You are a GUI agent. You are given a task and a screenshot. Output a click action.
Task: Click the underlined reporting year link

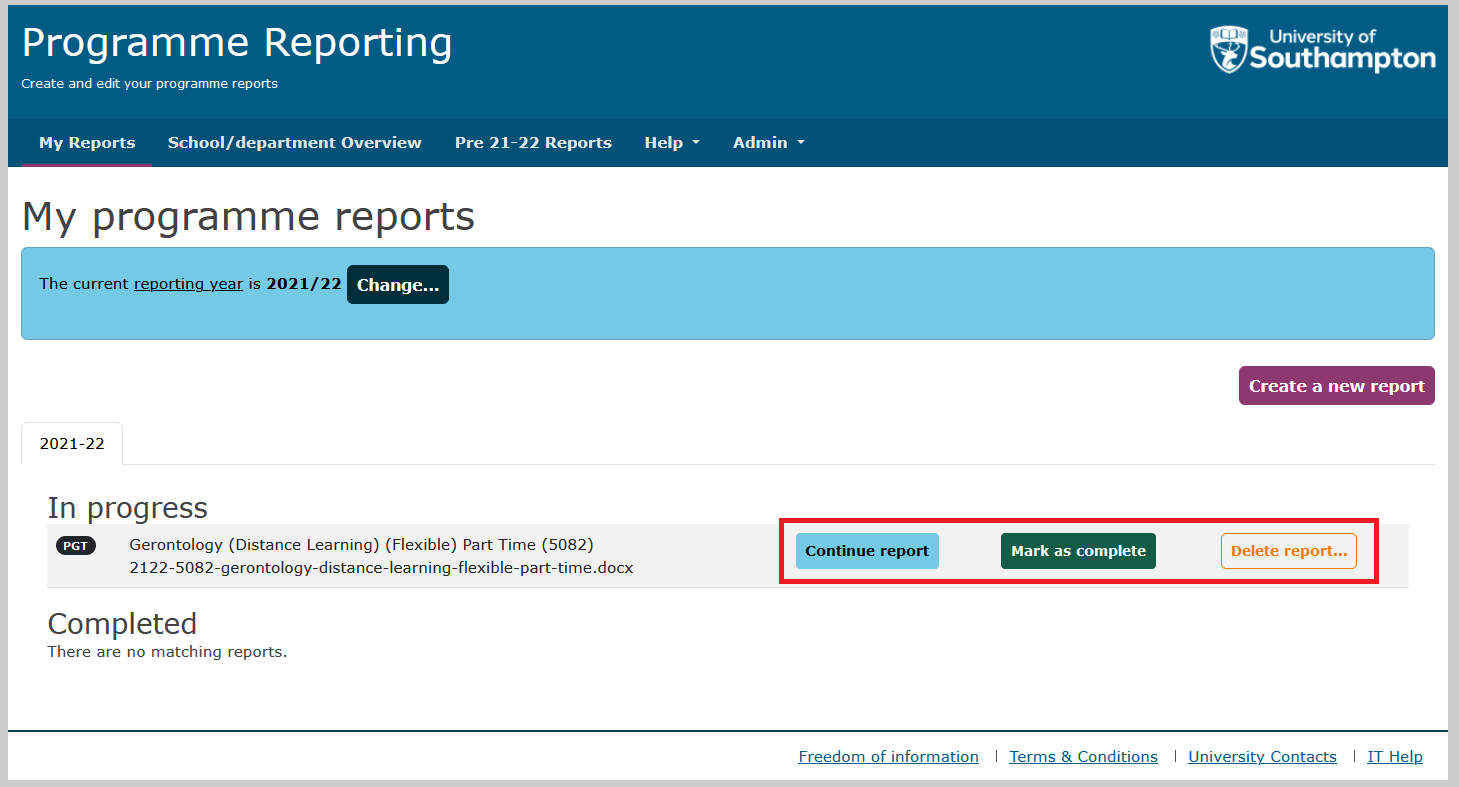[x=188, y=284]
